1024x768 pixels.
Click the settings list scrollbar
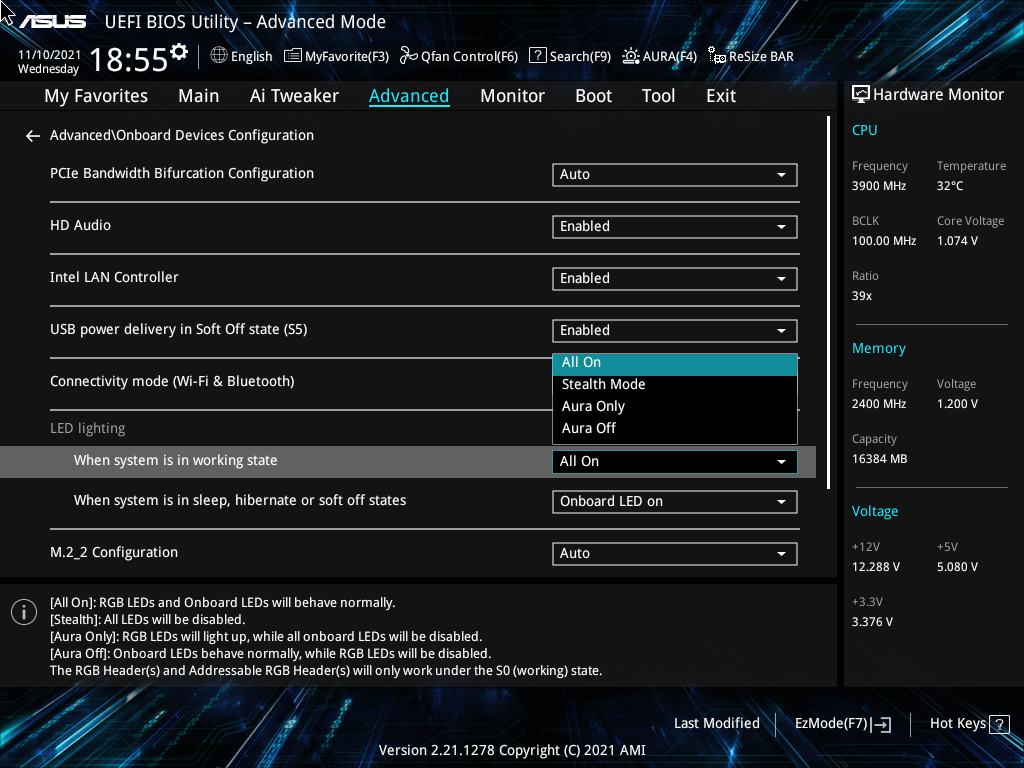829,302
